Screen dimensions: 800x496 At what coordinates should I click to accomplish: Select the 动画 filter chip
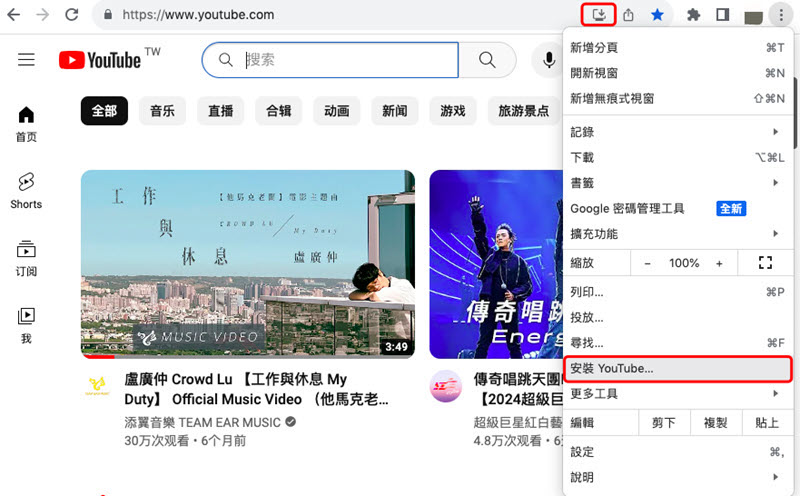point(337,111)
